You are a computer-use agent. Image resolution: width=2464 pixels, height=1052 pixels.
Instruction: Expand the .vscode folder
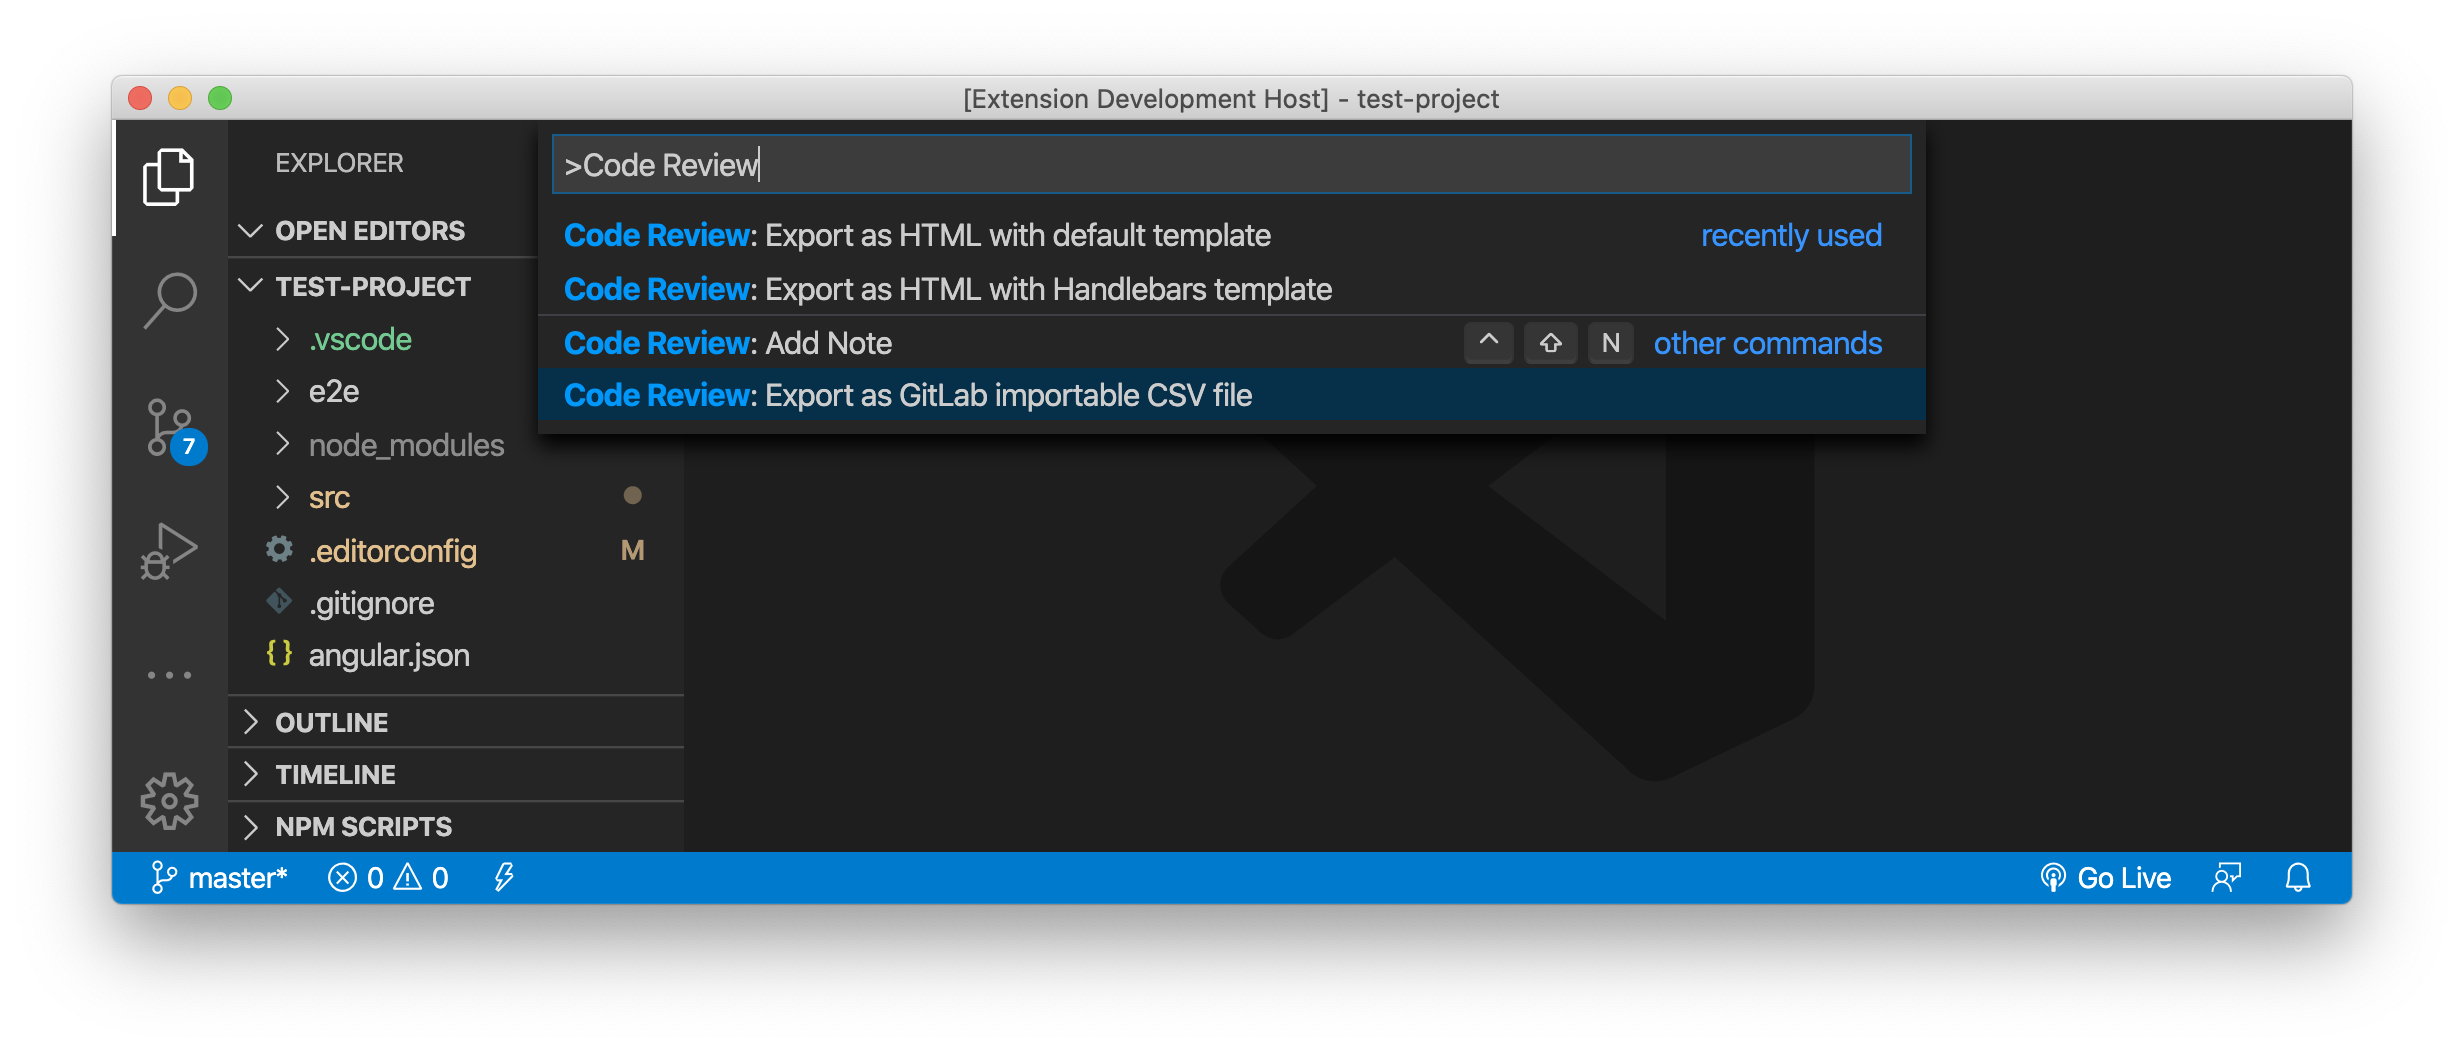(282, 340)
